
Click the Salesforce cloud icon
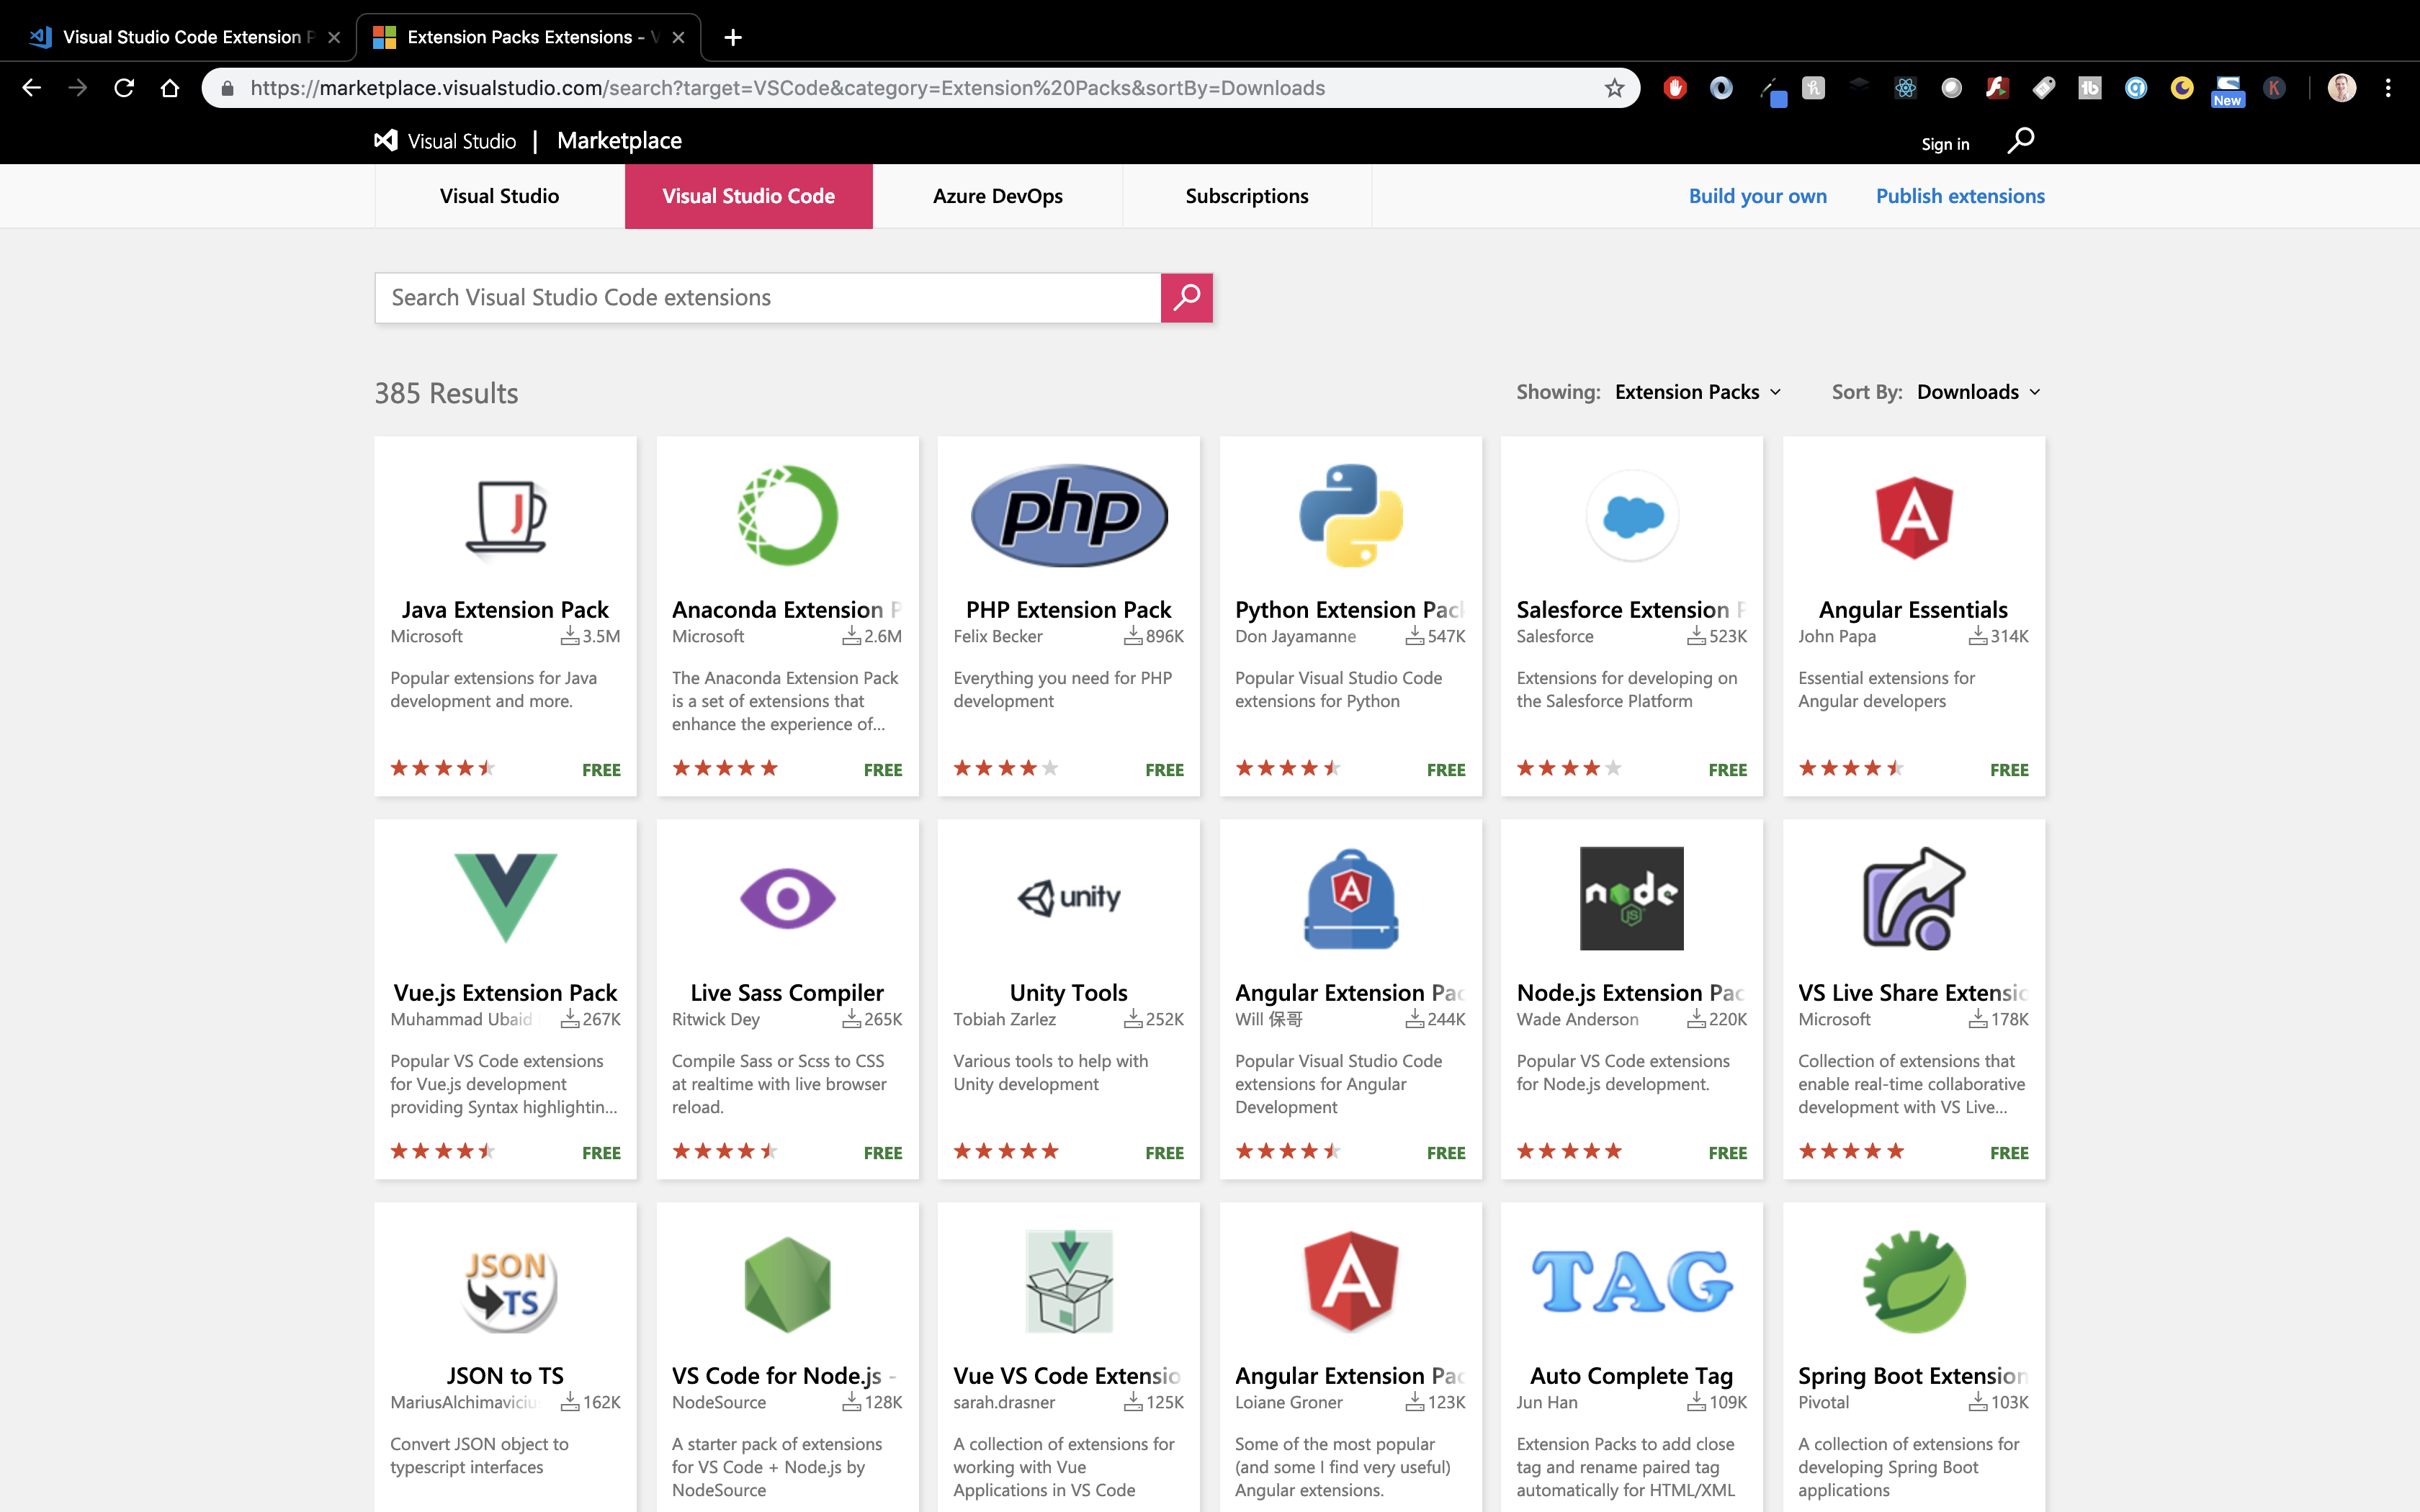click(x=1632, y=516)
